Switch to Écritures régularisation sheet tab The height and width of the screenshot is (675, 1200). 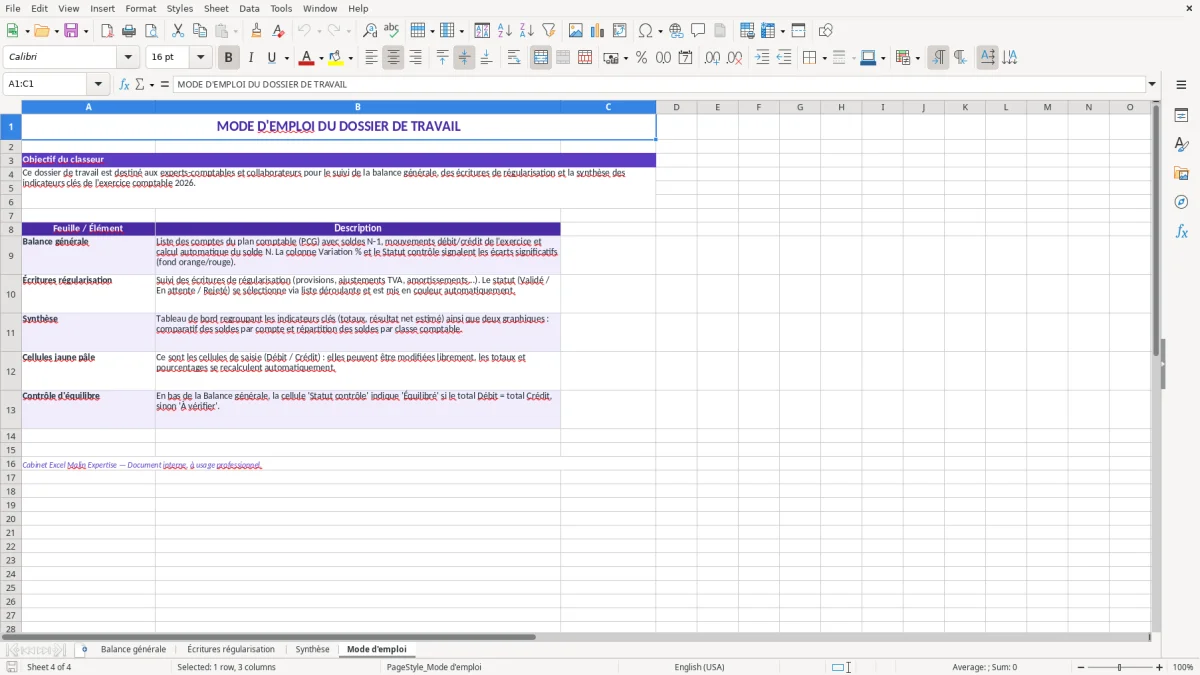point(231,649)
